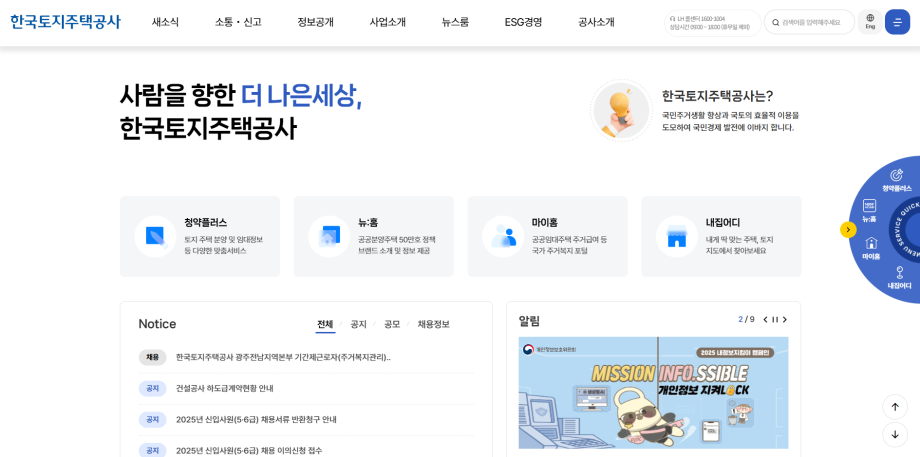Select the 채용정보 notice tab
This screenshot has width=920, height=457.
tap(434, 324)
